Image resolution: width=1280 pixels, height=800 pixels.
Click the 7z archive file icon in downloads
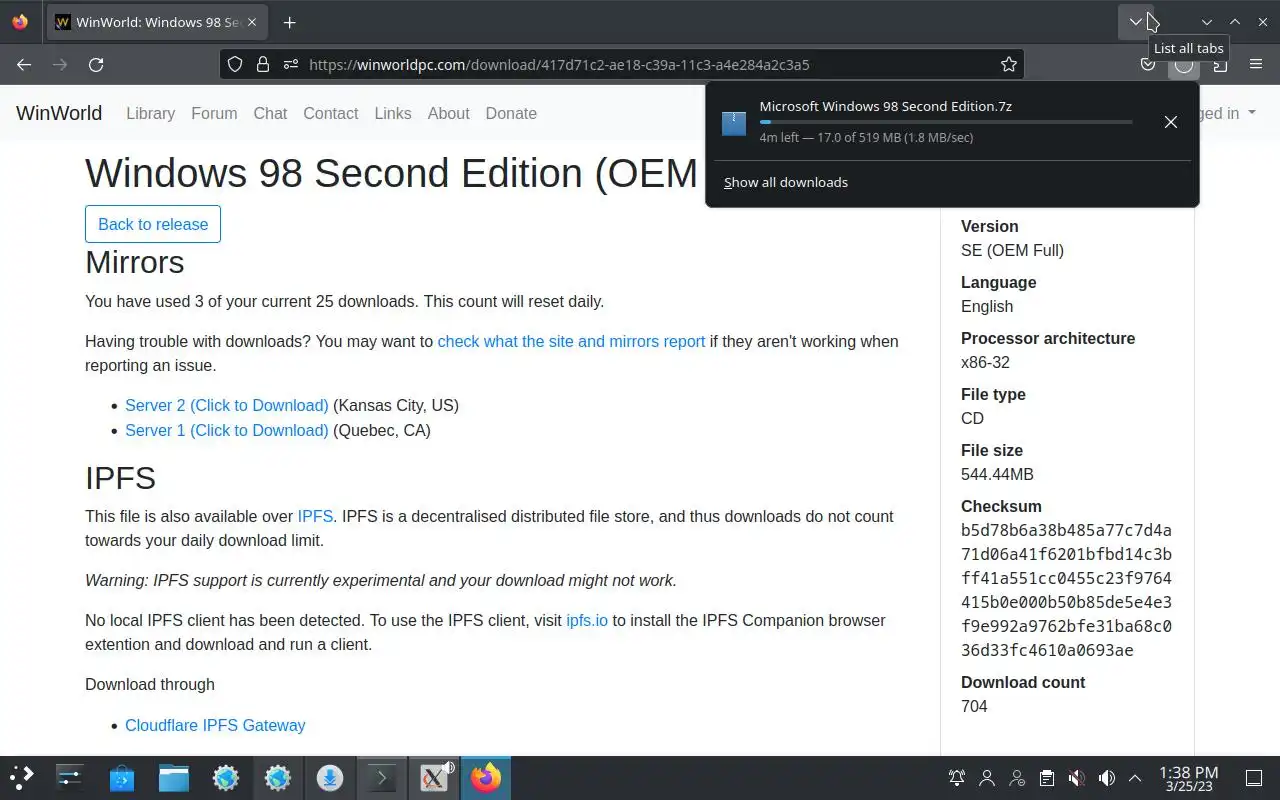(x=734, y=122)
